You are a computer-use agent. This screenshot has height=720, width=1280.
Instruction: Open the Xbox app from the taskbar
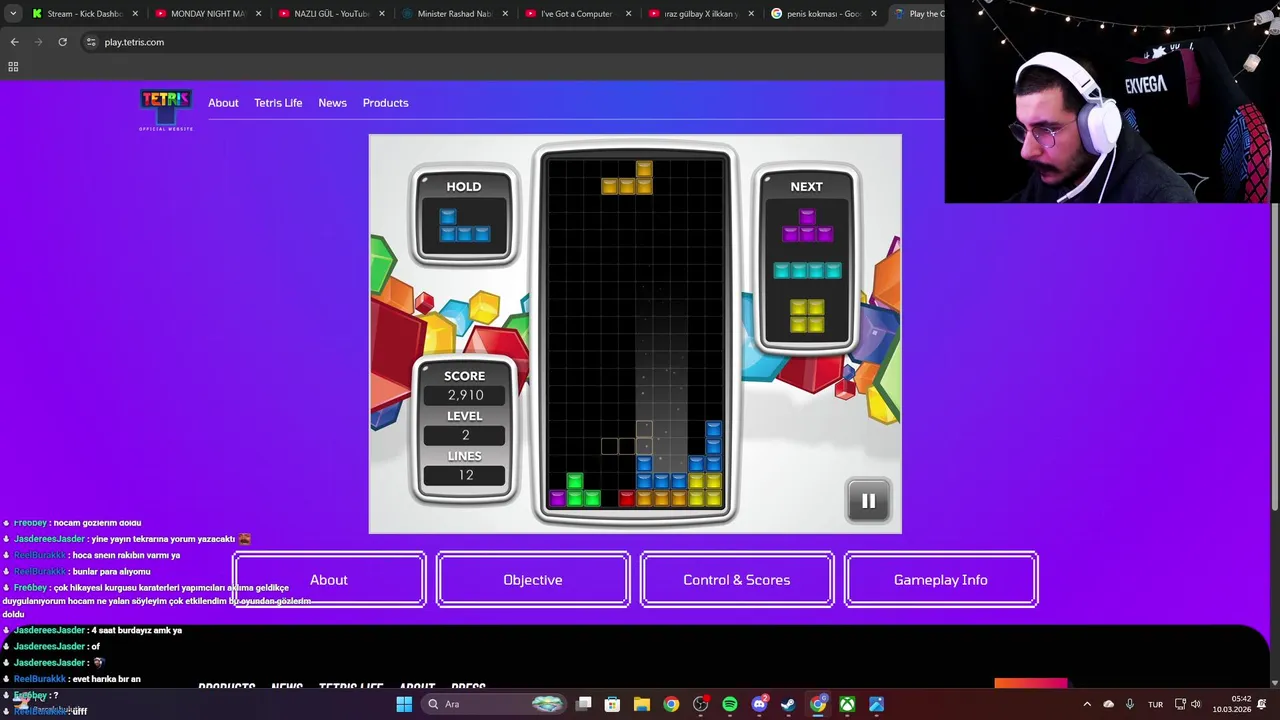coord(847,704)
